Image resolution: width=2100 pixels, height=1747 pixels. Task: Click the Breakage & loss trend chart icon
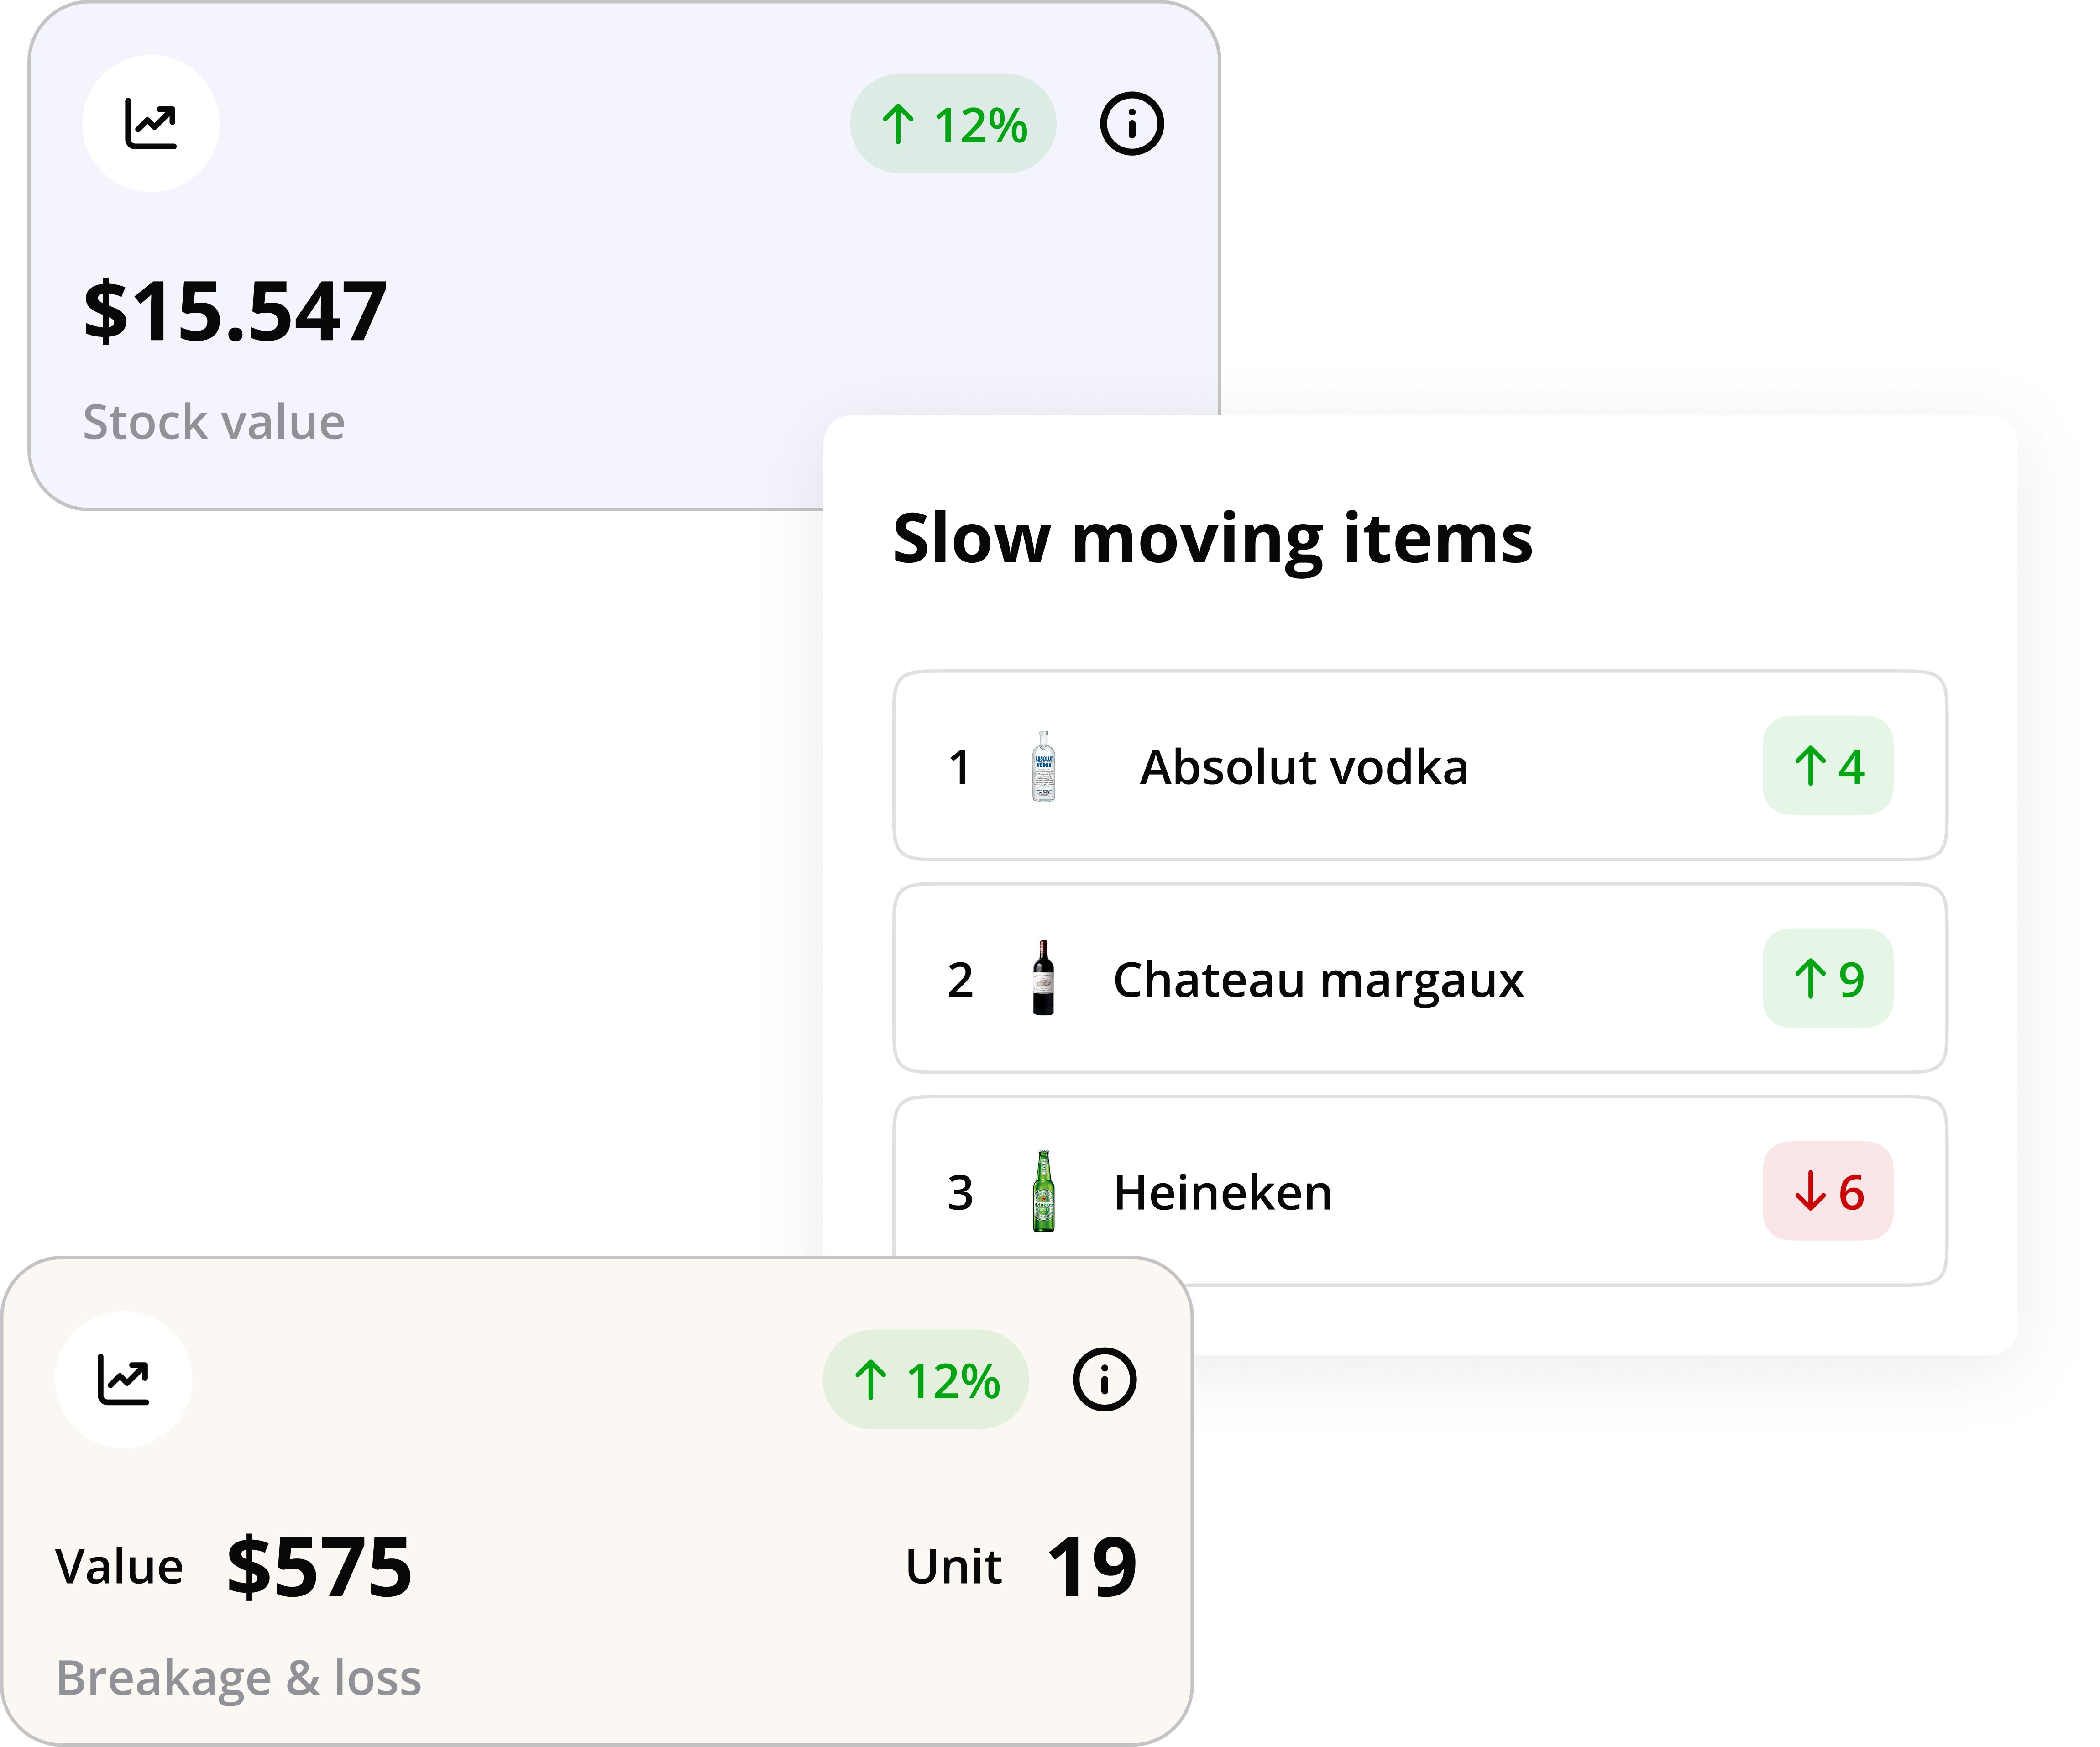point(123,1380)
